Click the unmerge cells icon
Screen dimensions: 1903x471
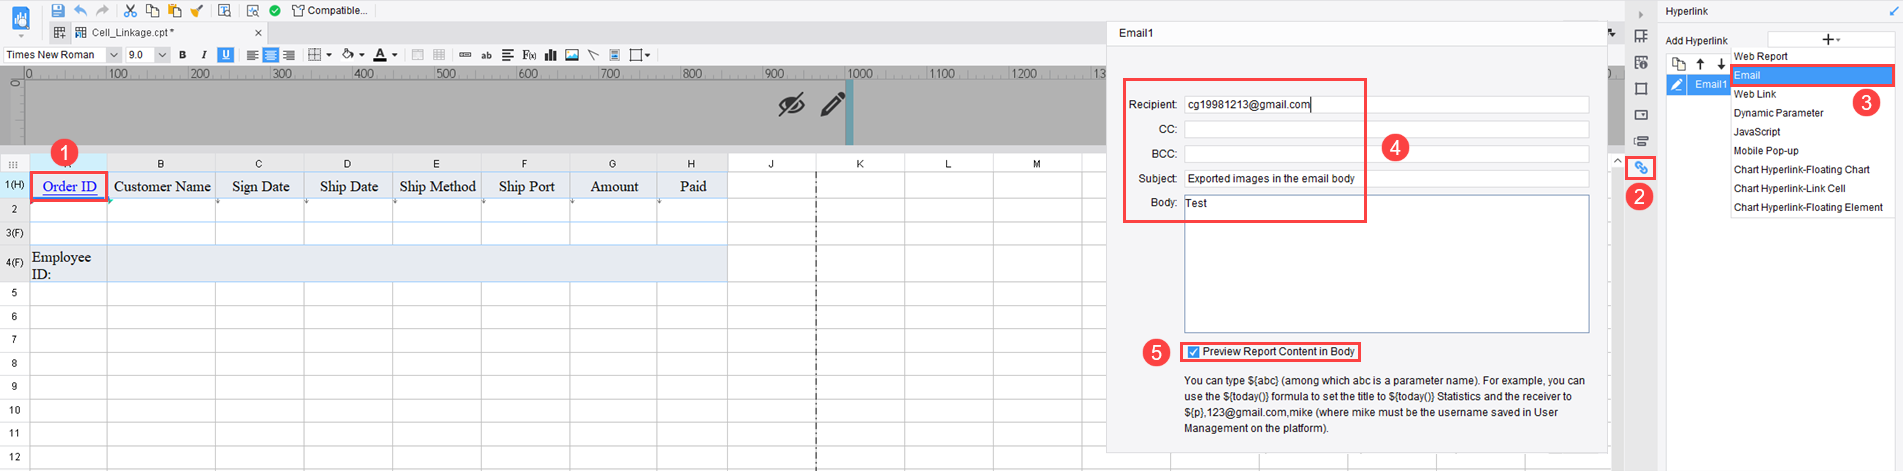pyautogui.click(x=439, y=55)
